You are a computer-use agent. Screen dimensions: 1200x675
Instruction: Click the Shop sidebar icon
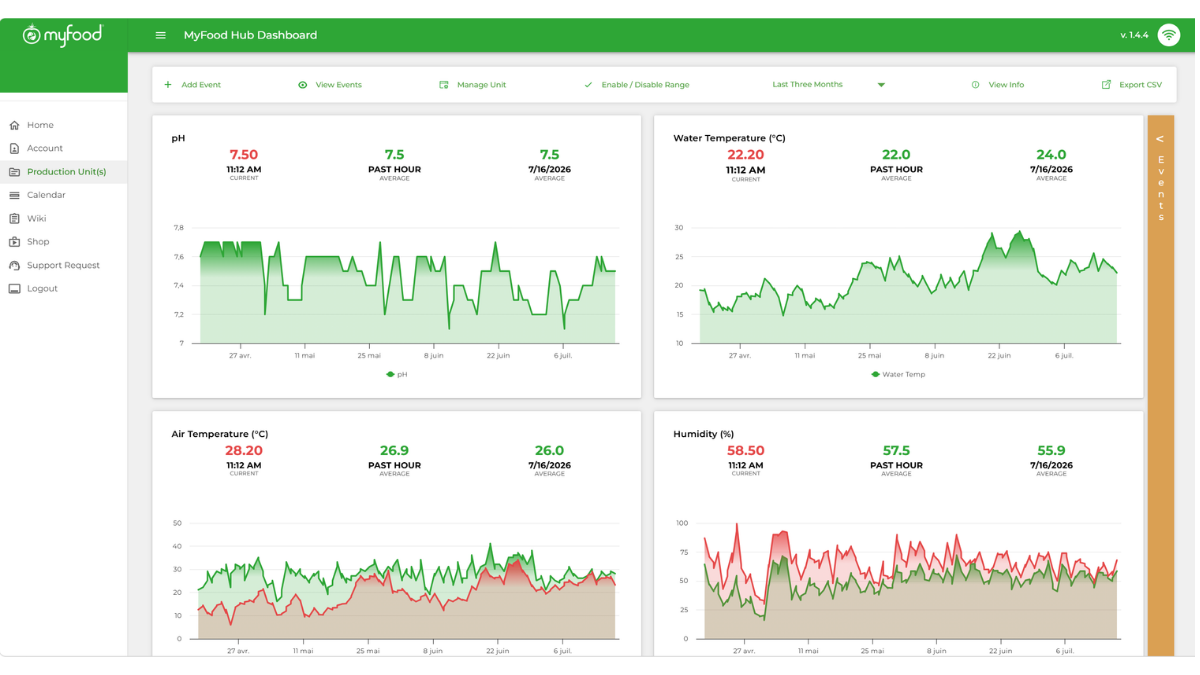14,242
